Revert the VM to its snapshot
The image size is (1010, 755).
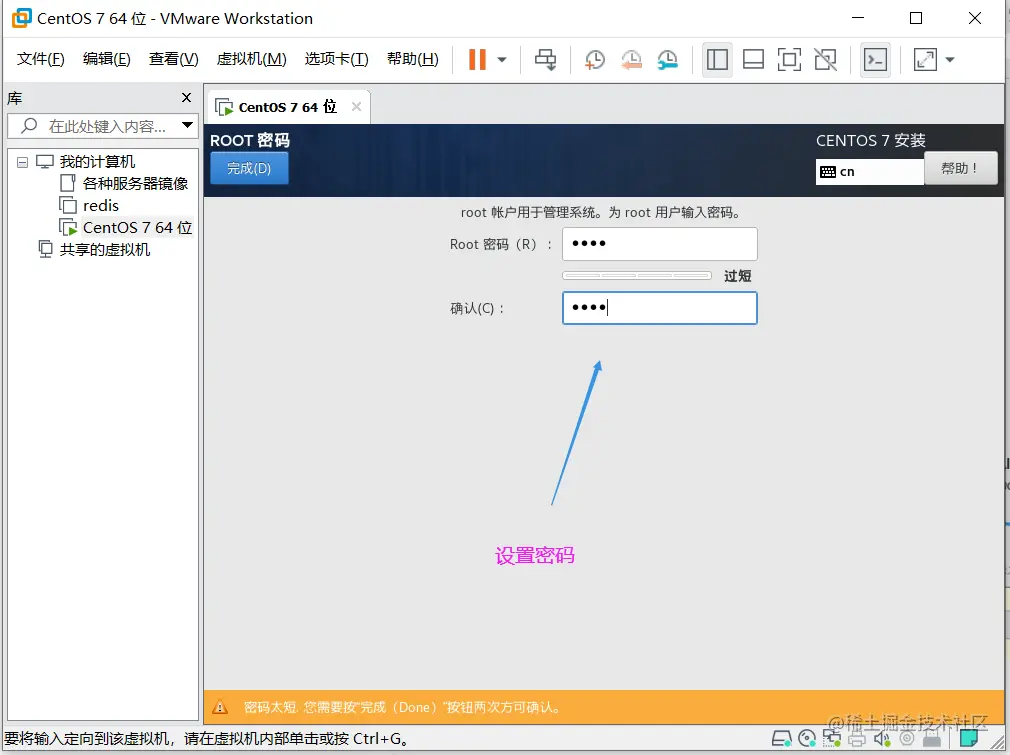(x=630, y=60)
